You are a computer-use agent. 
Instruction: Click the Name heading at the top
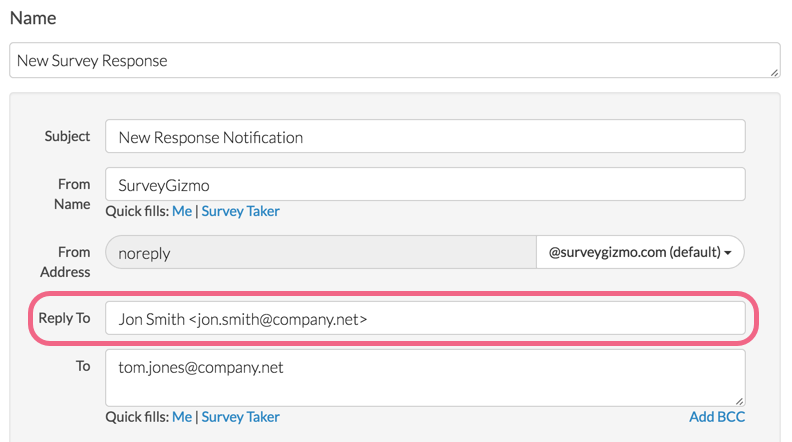(x=33, y=18)
